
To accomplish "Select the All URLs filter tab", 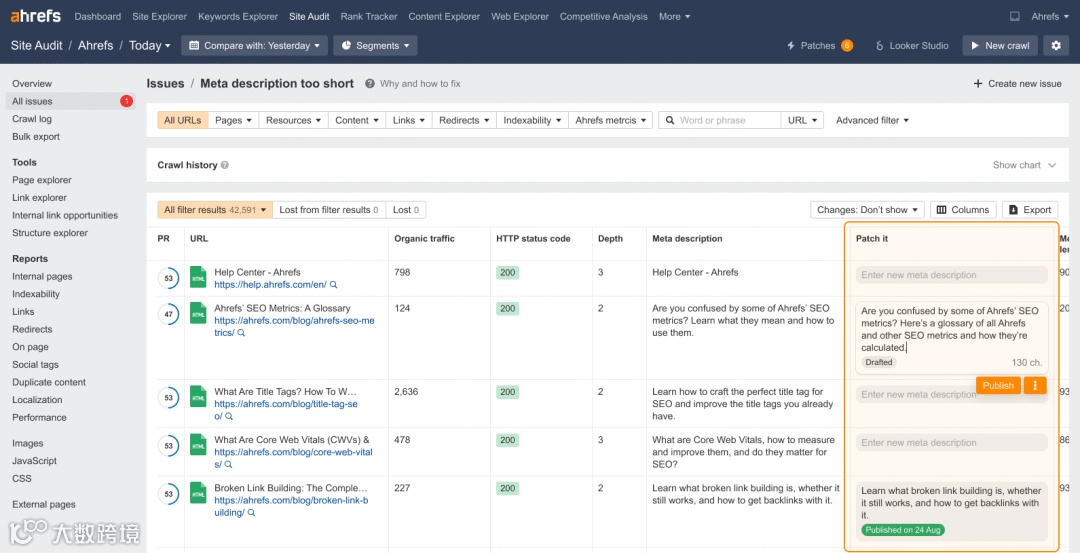I will (x=183, y=120).
